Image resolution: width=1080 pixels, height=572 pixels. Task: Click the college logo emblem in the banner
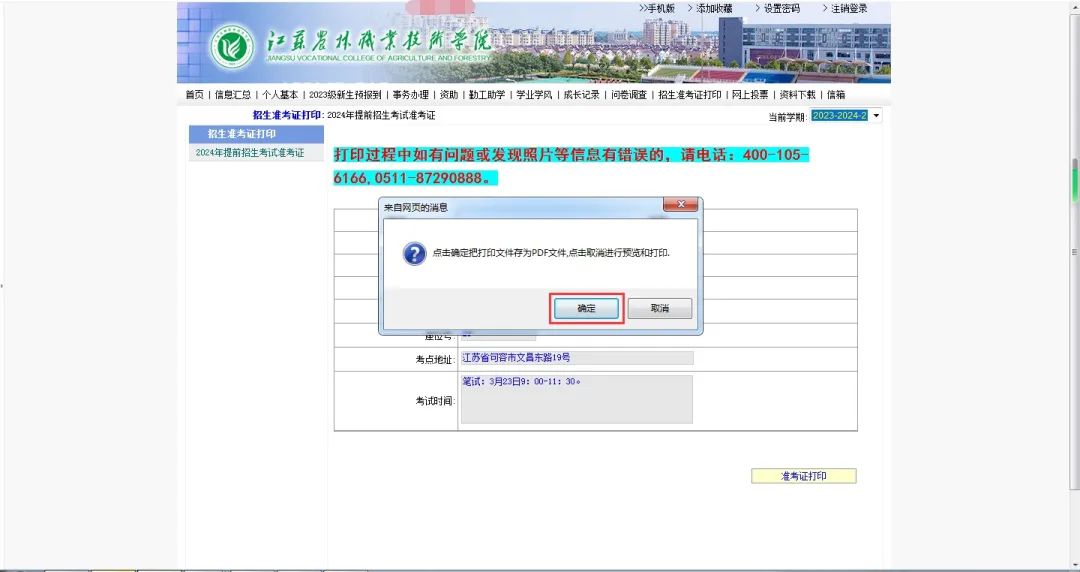point(232,47)
